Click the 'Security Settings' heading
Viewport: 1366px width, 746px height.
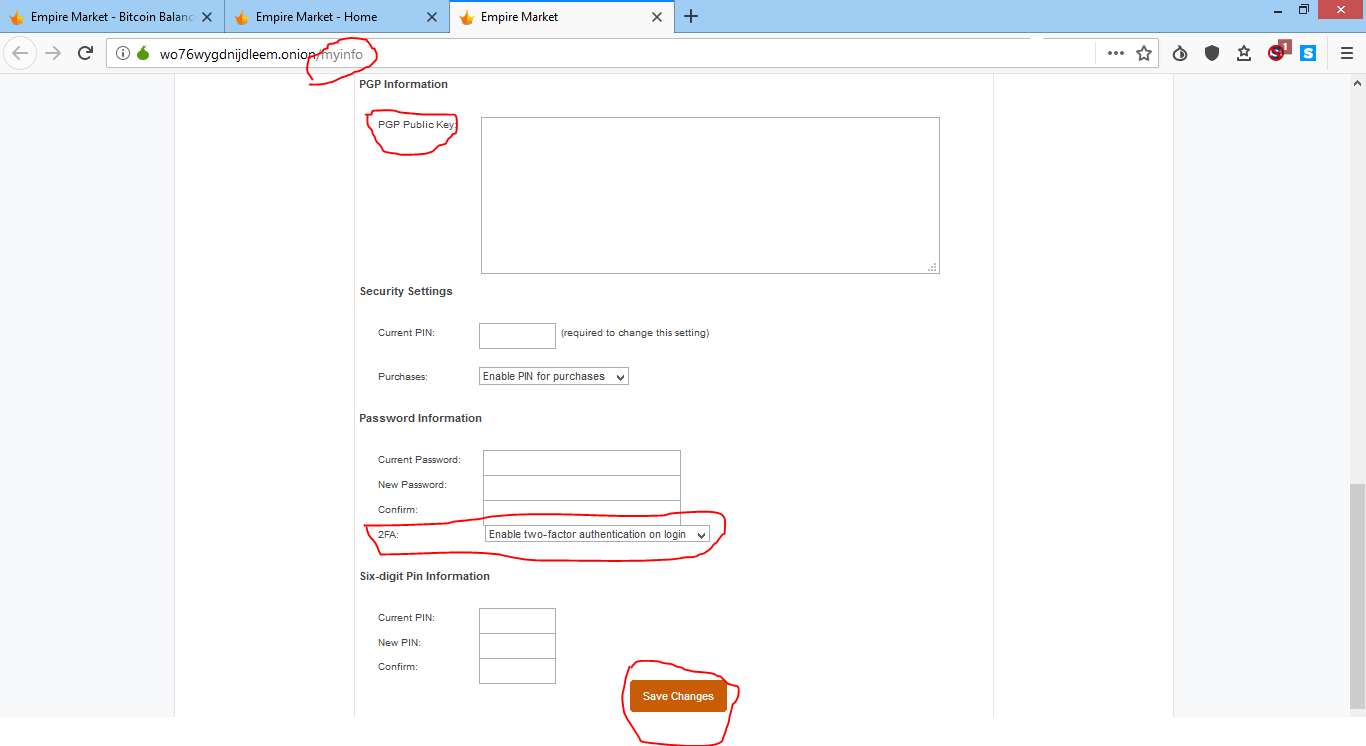(x=406, y=291)
